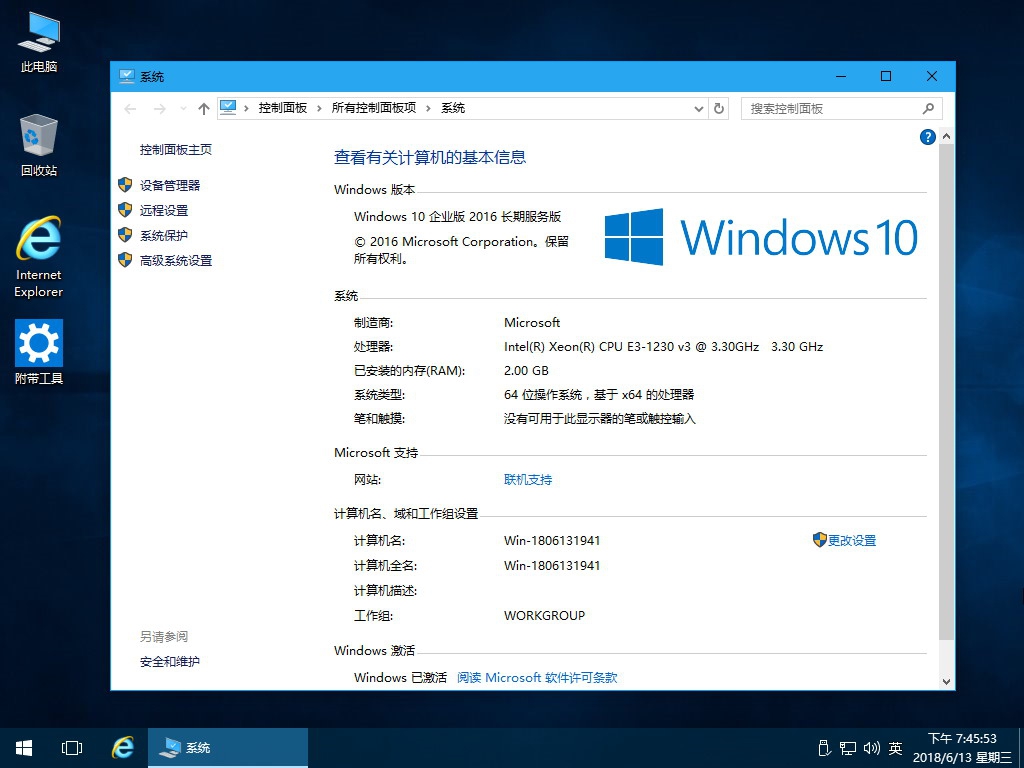Click the 没有可用于此显示器的笔或触控输入 text
Screen dimensions: 1024x768
tap(600, 419)
